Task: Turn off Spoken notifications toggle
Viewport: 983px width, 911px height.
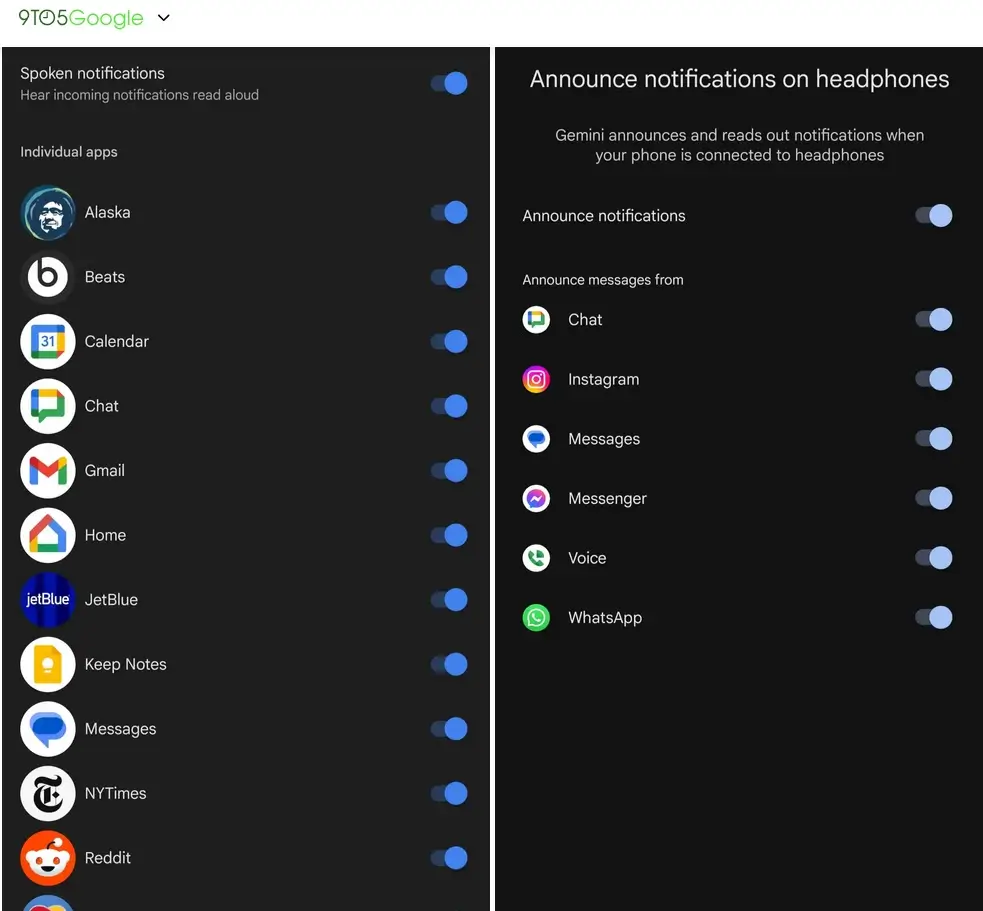Action: click(x=449, y=83)
